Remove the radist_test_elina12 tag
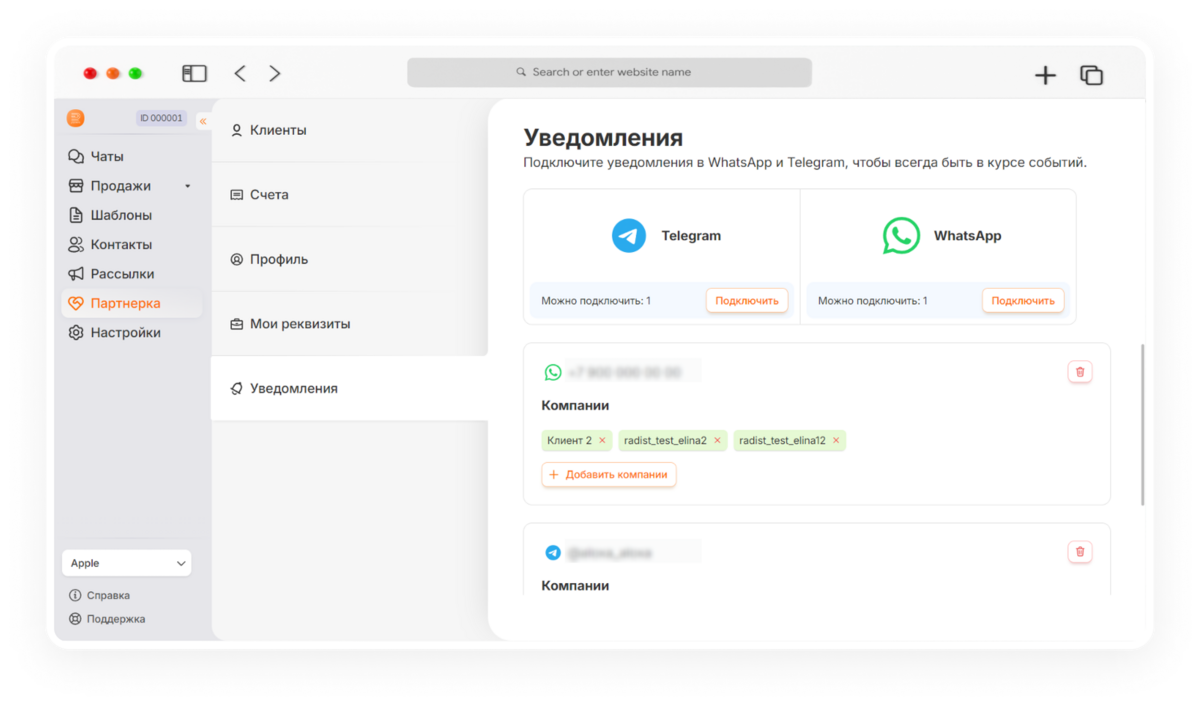 tap(836, 440)
